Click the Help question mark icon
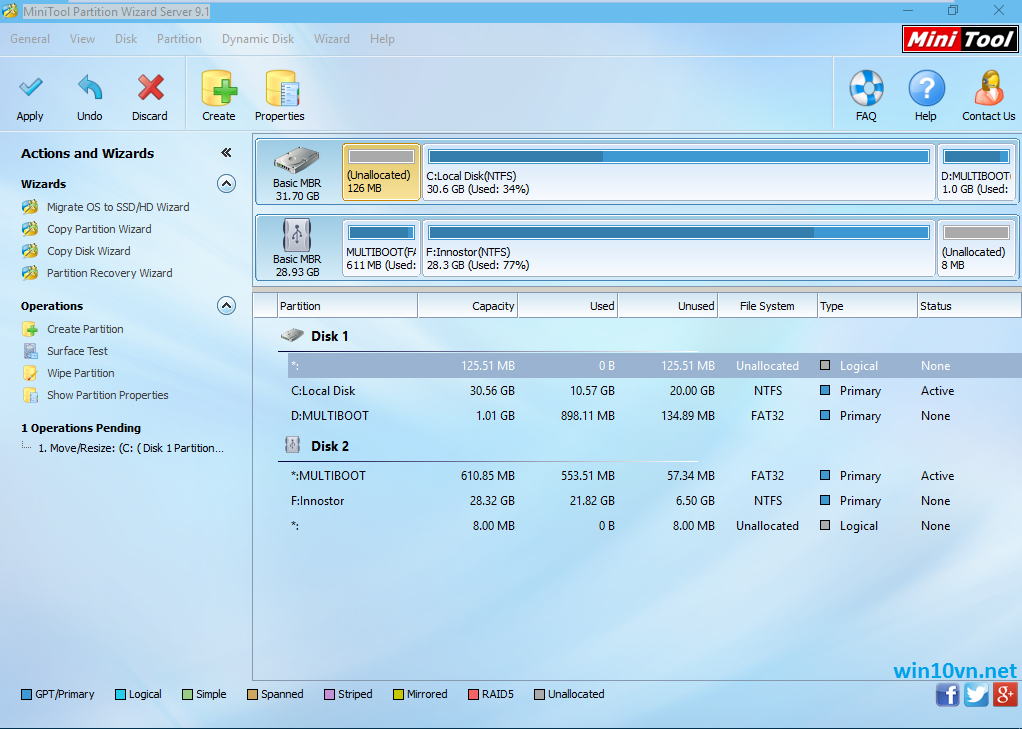Screen dimensions: 1022x729 [x=926, y=87]
